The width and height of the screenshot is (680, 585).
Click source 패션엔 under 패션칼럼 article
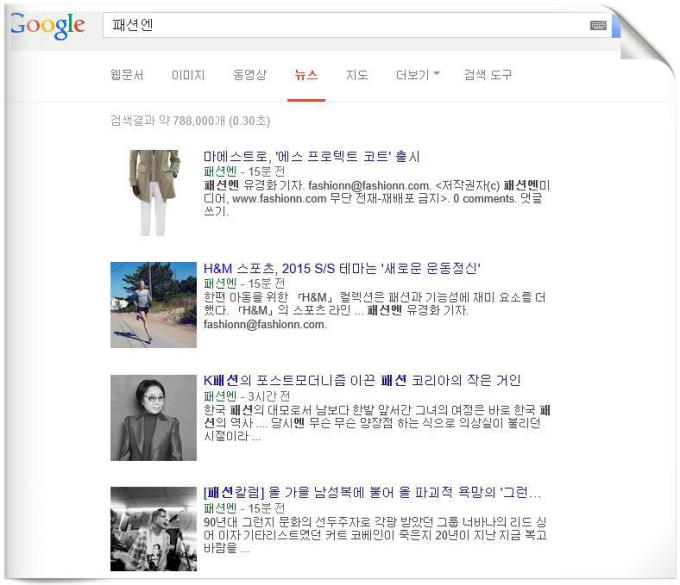coord(220,507)
